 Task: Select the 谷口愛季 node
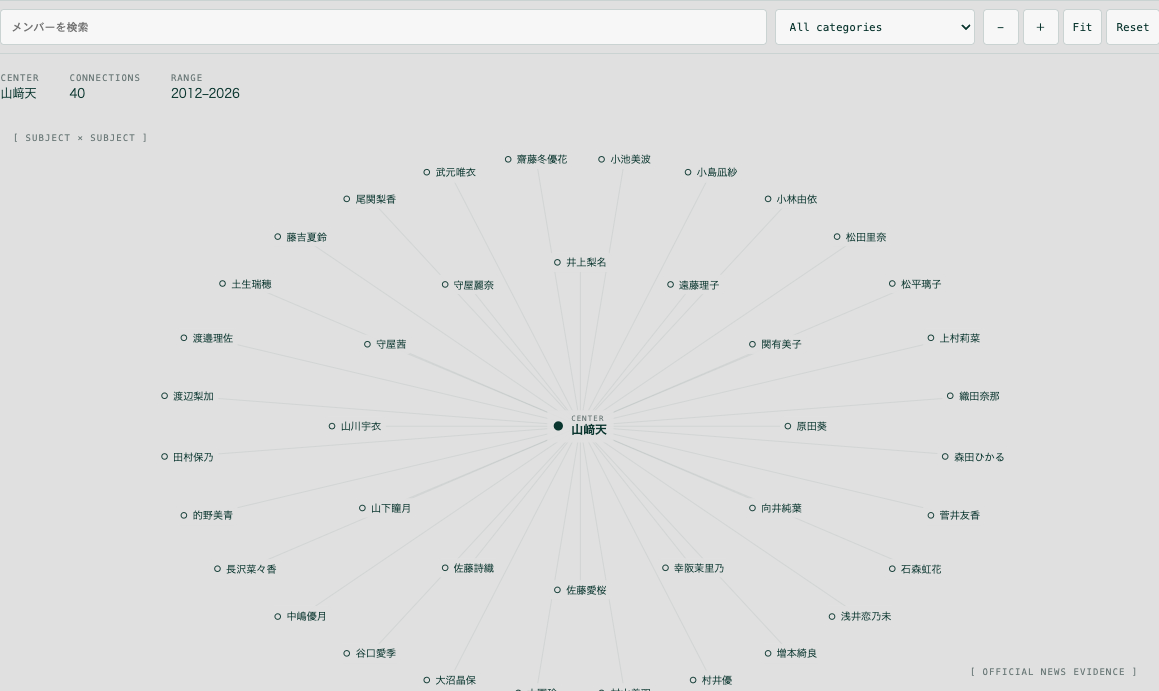point(370,653)
